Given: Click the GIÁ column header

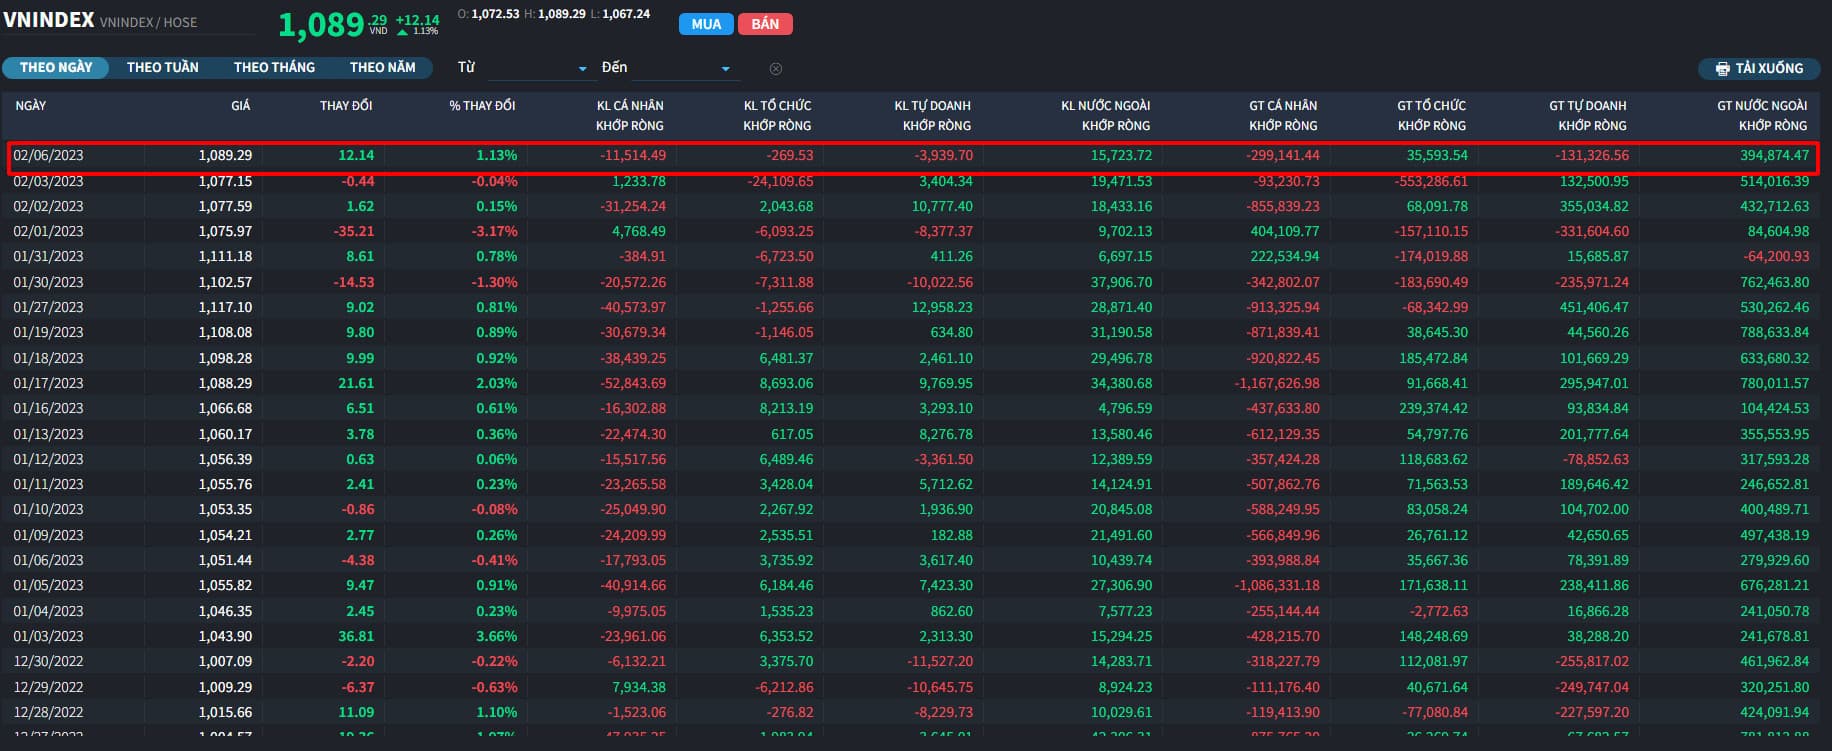Looking at the screenshot, I should [x=240, y=105].
